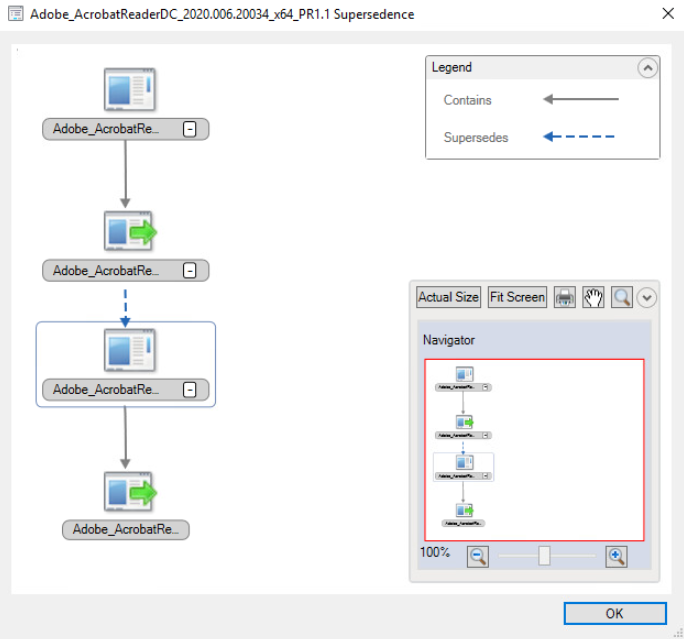Click OK to close the dialog
Screen dimensions: 684x639
point(615,614)
